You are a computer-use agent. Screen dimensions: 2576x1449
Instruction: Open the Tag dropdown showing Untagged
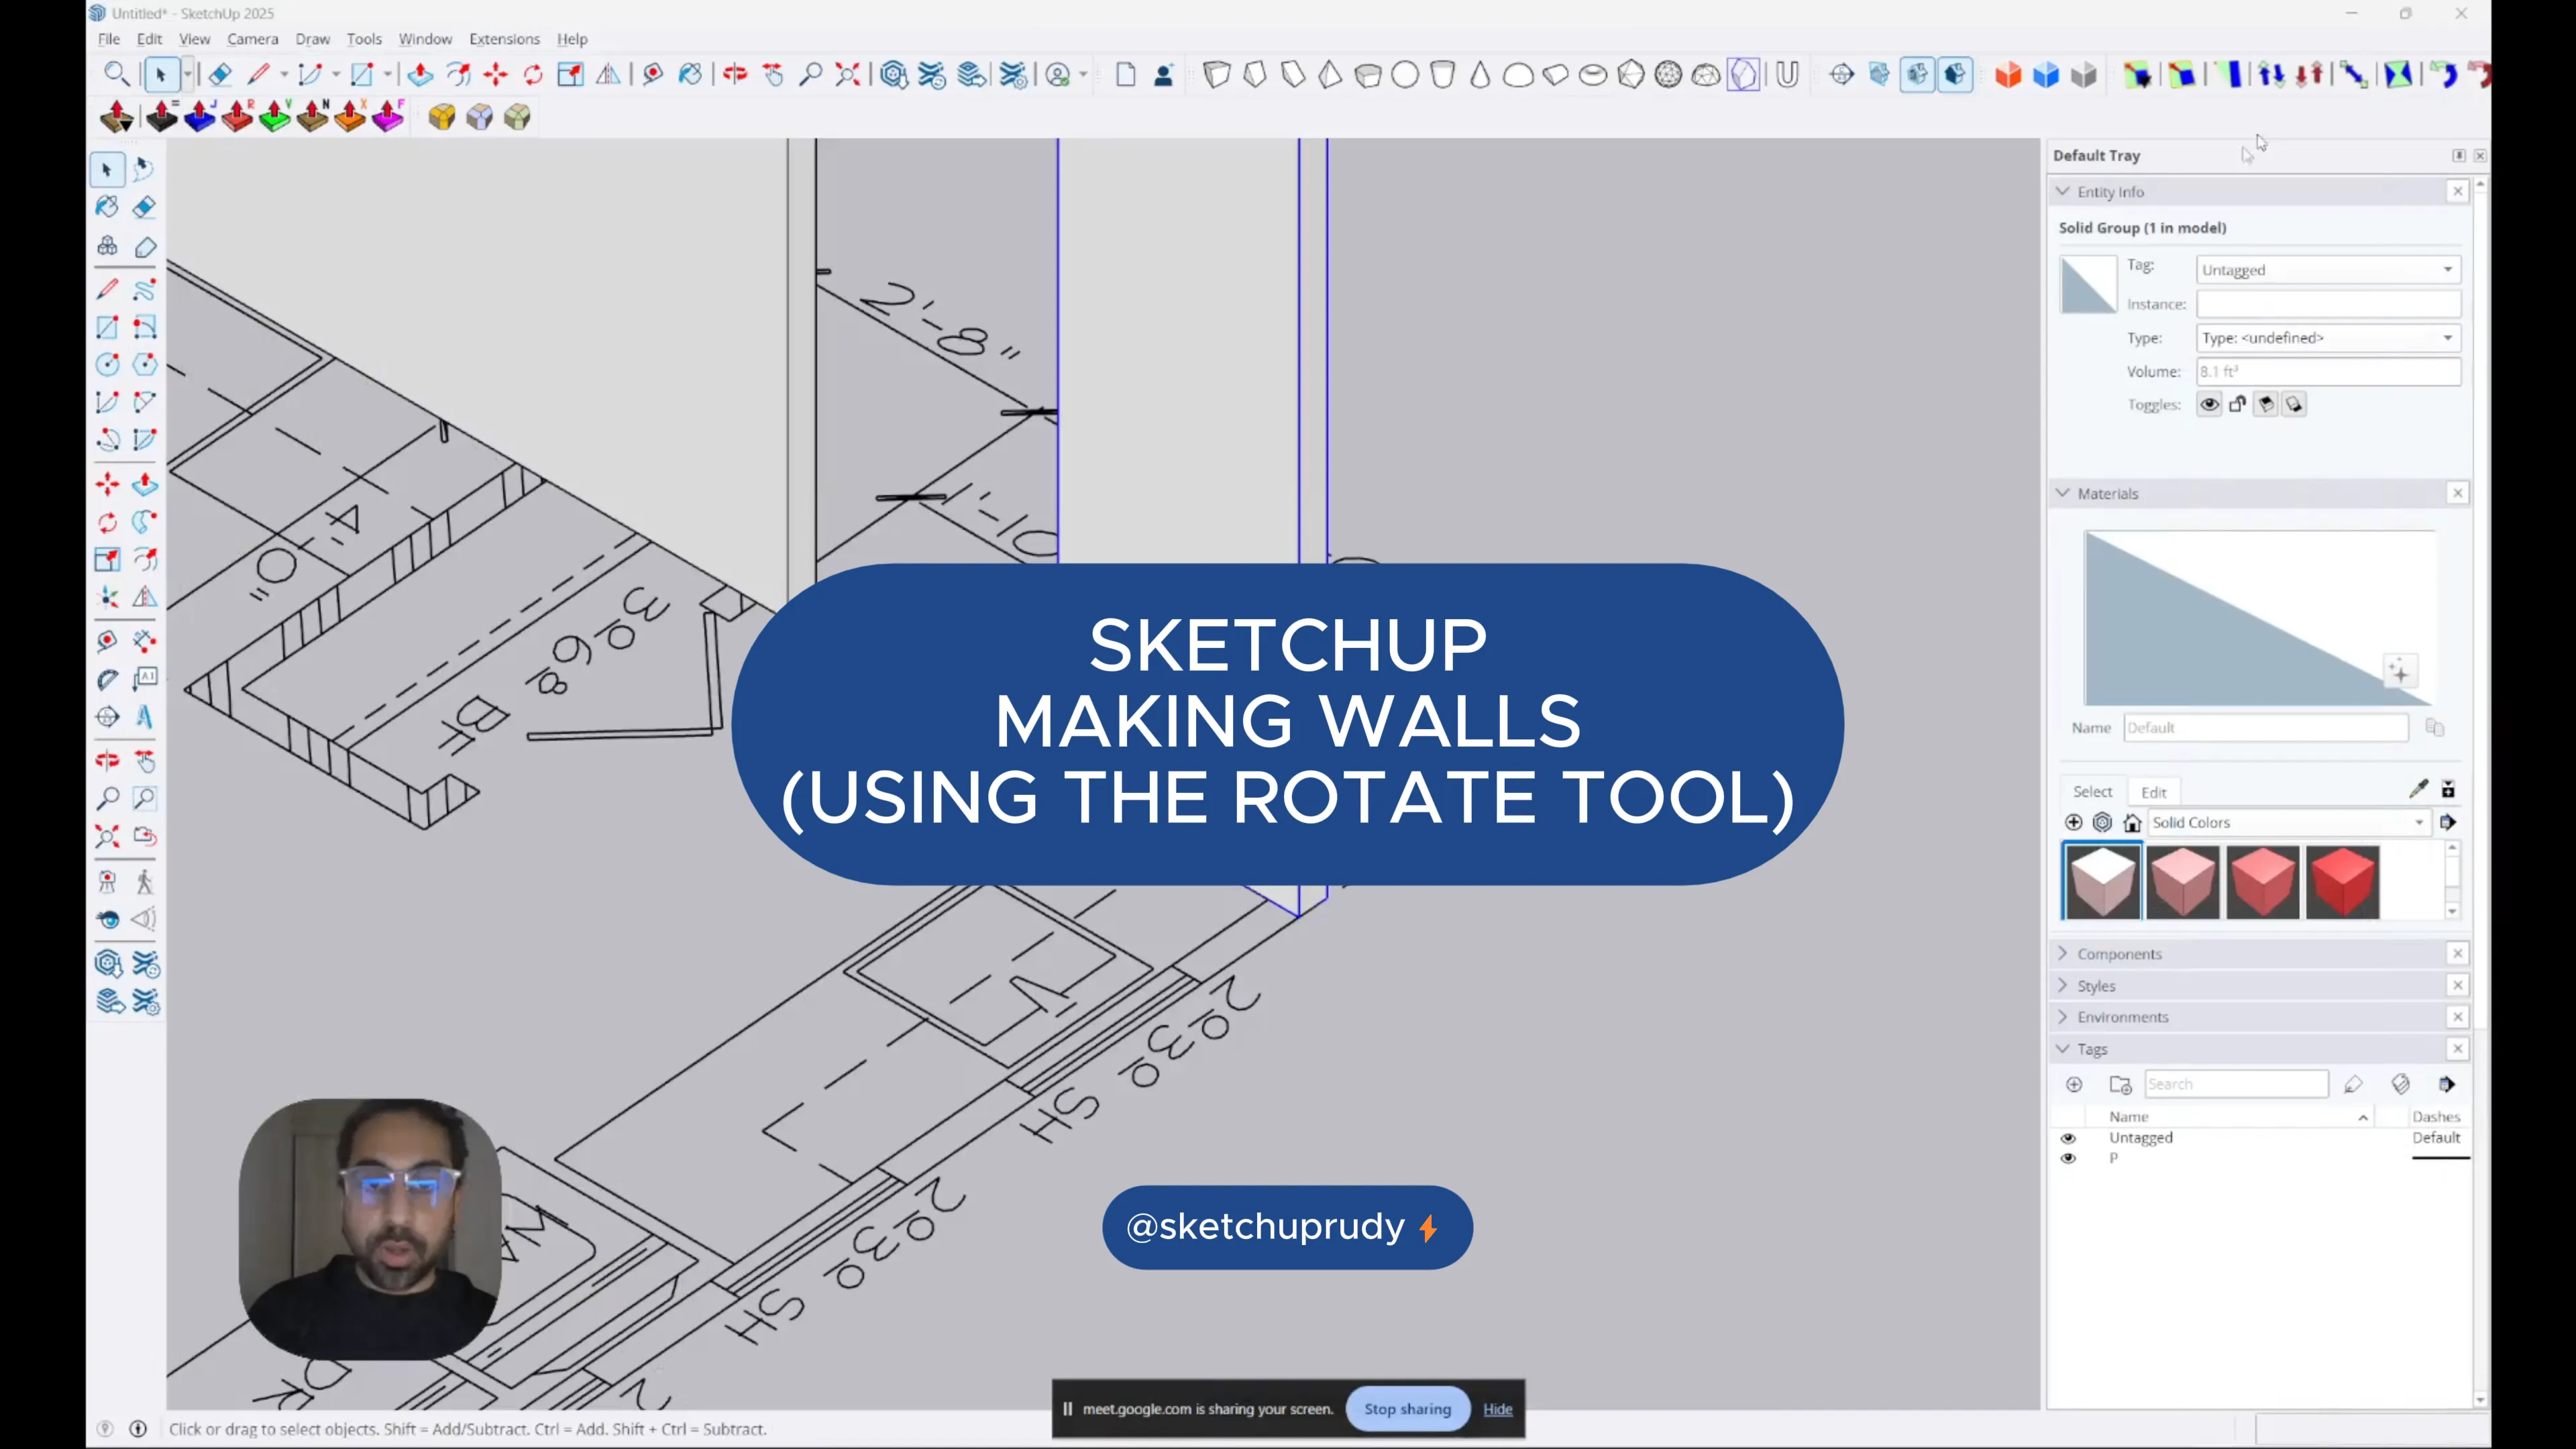(2327, 270)
